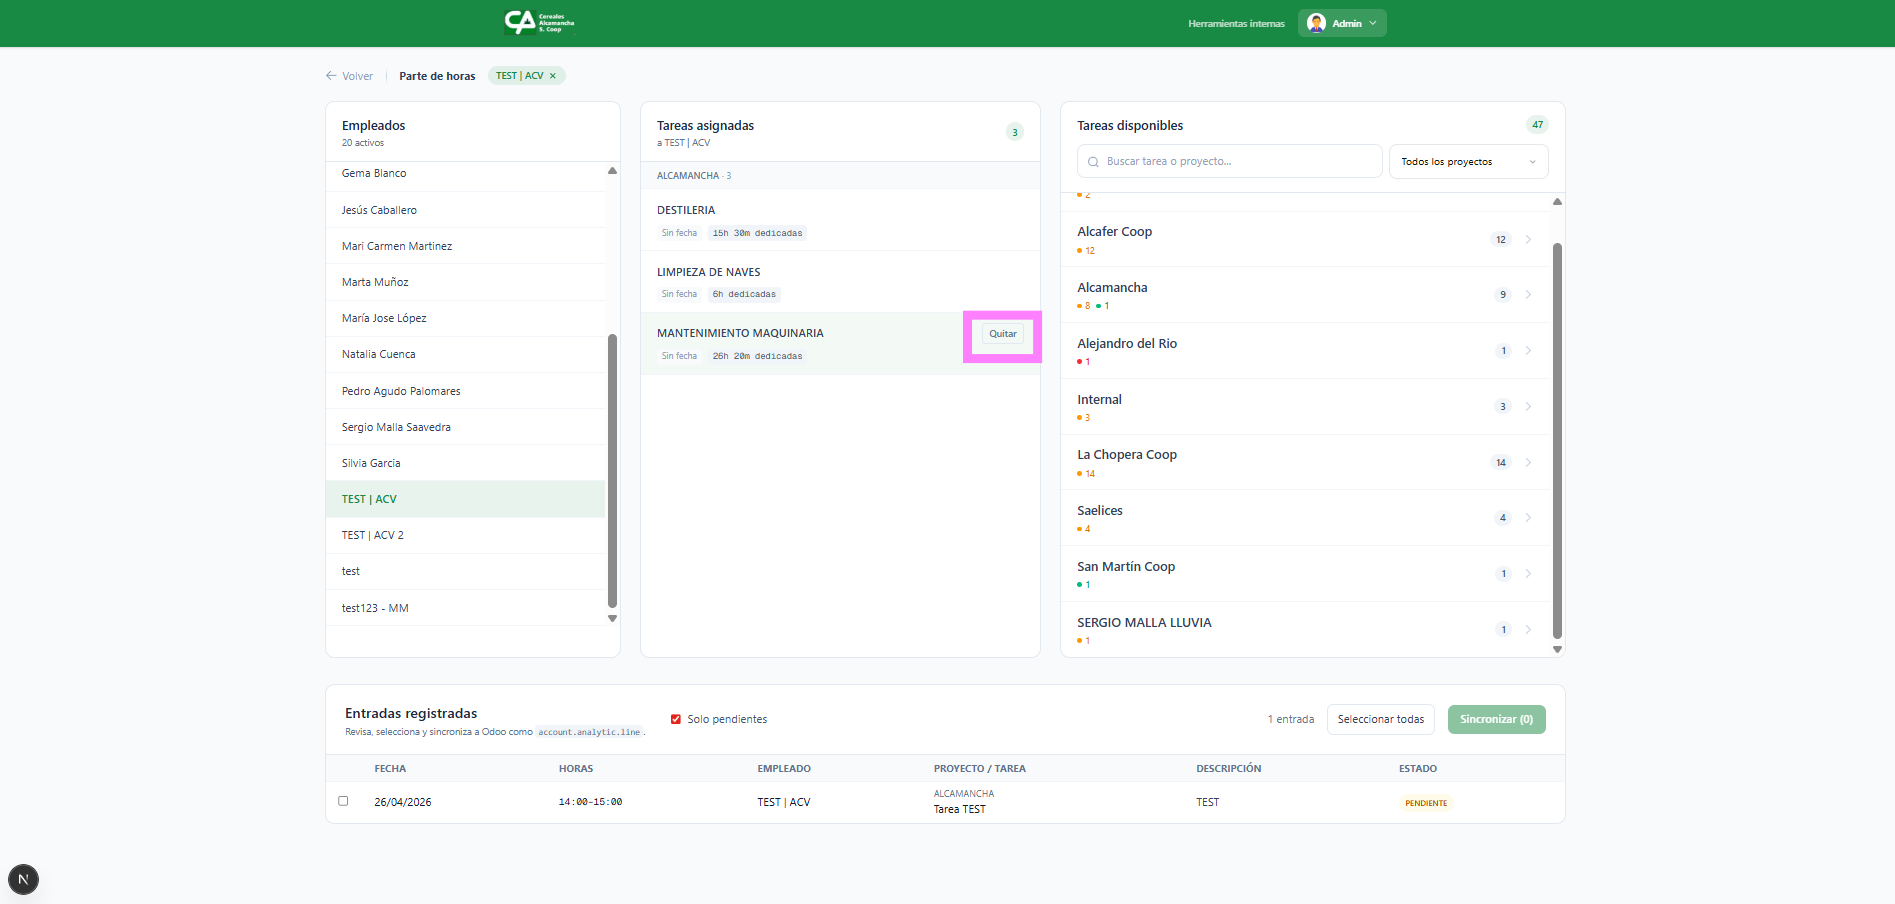Check the 26/04/2026 entry row checkbox

tap(343, 801)
